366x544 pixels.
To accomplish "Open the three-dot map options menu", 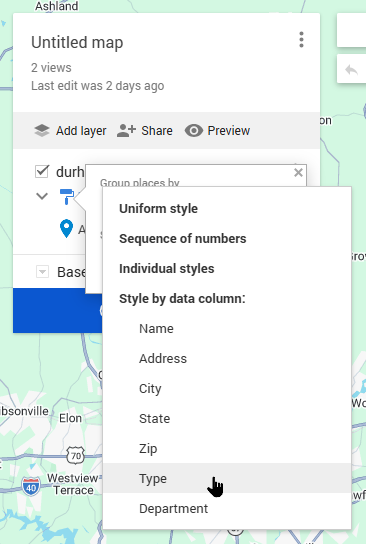I will click(301, 40).
